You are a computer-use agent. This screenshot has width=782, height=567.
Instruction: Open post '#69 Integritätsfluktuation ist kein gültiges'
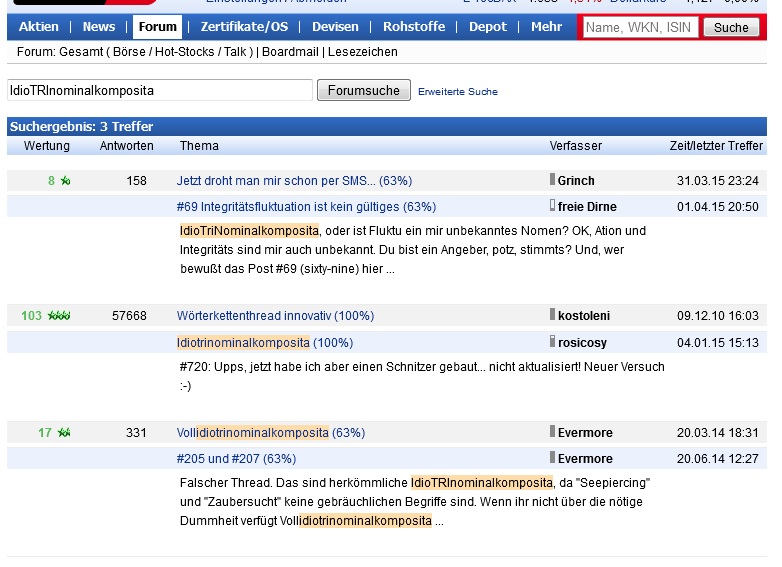pos(306,206)
